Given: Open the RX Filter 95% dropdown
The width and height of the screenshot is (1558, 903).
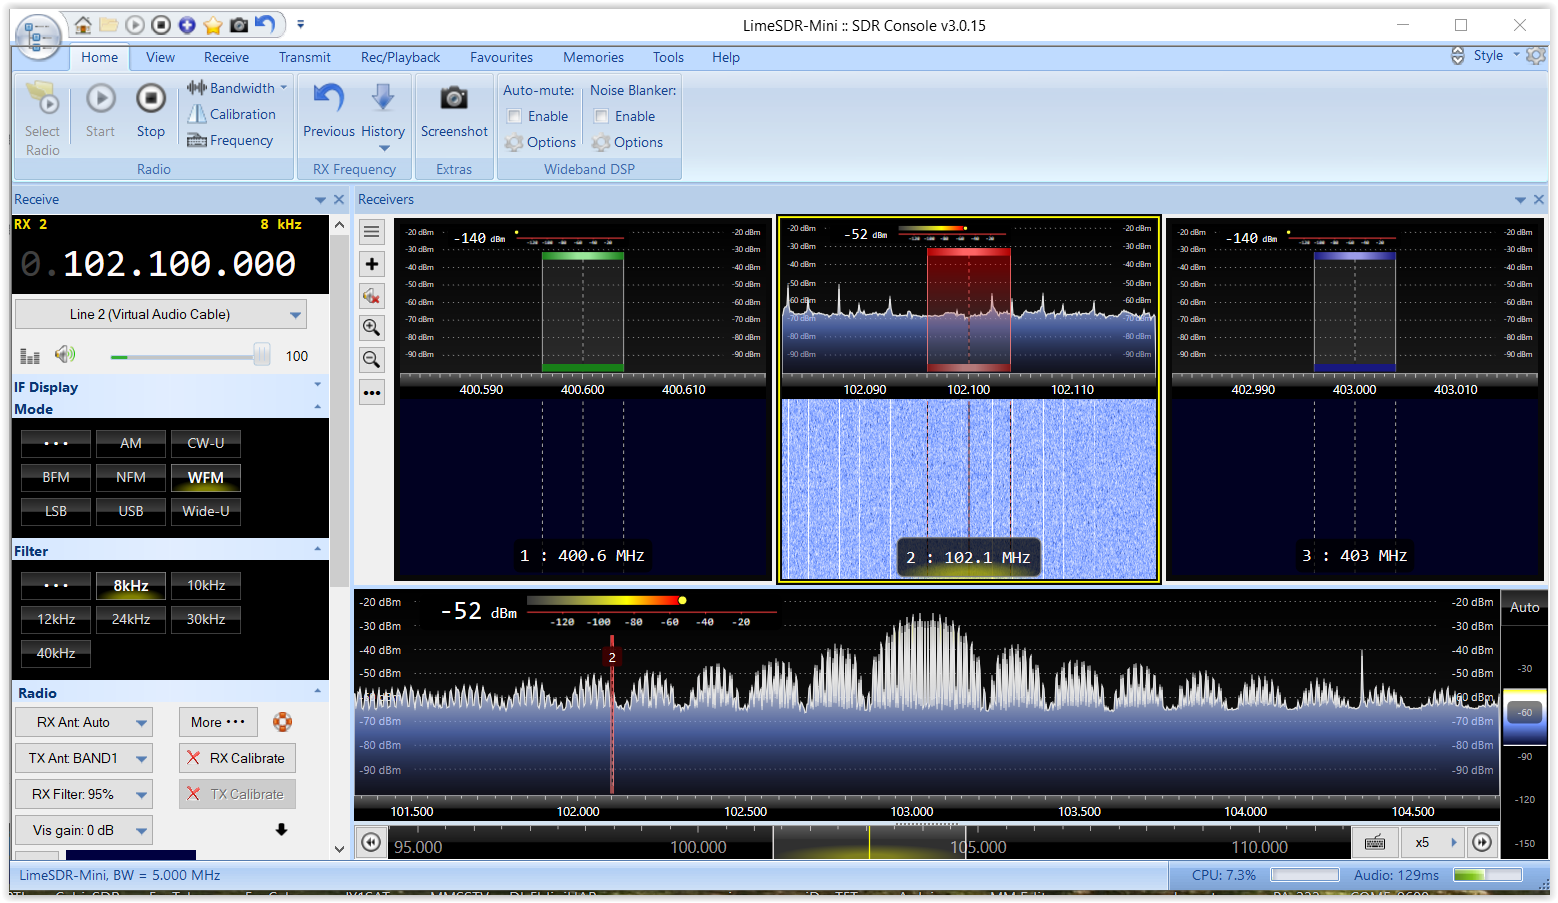Looking at the screenshot, I should (84, 794).
